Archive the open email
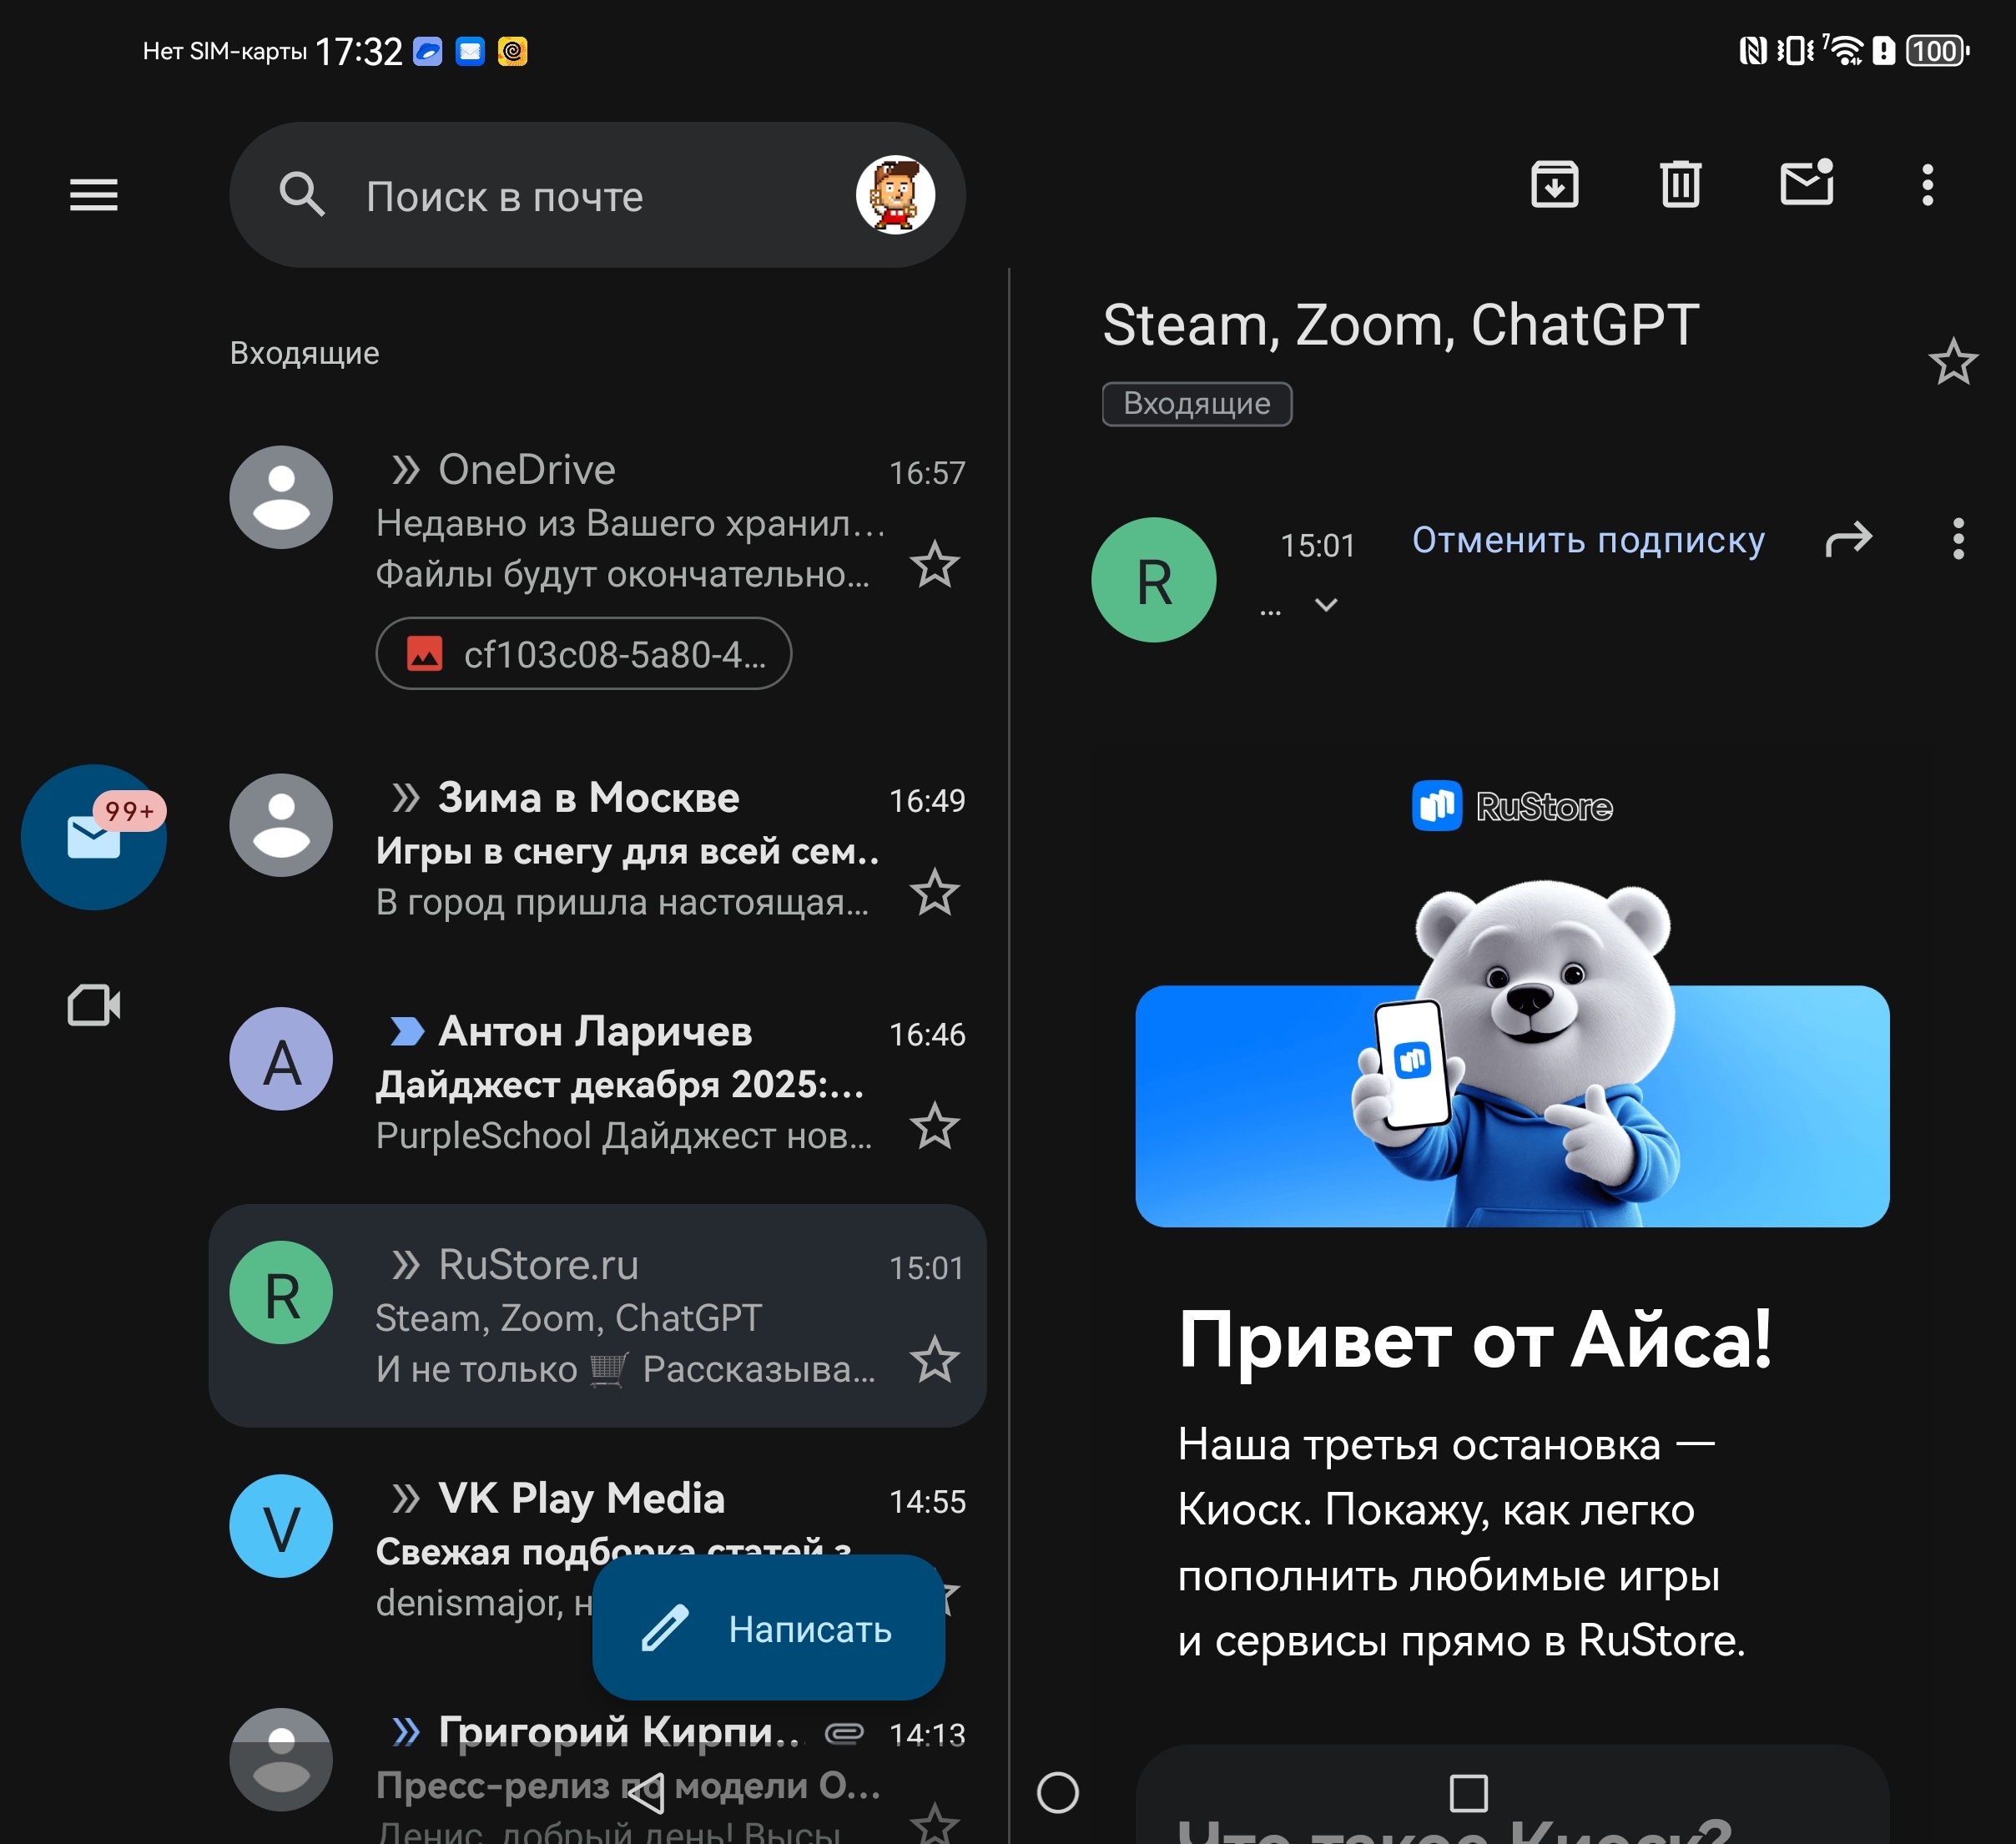 coord(1554,185)
